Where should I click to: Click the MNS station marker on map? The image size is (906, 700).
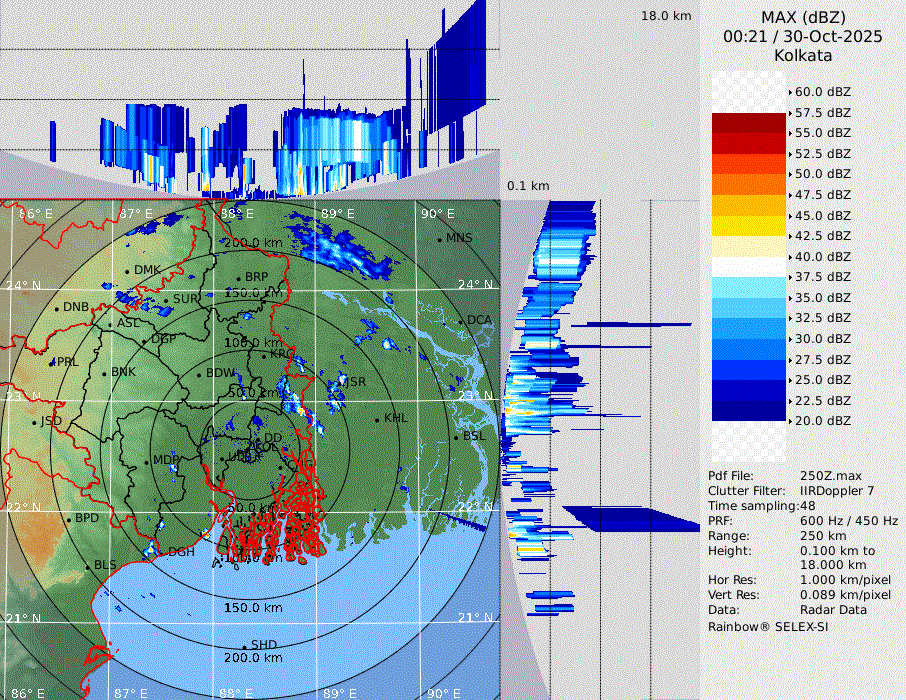(x=440, y=238)
